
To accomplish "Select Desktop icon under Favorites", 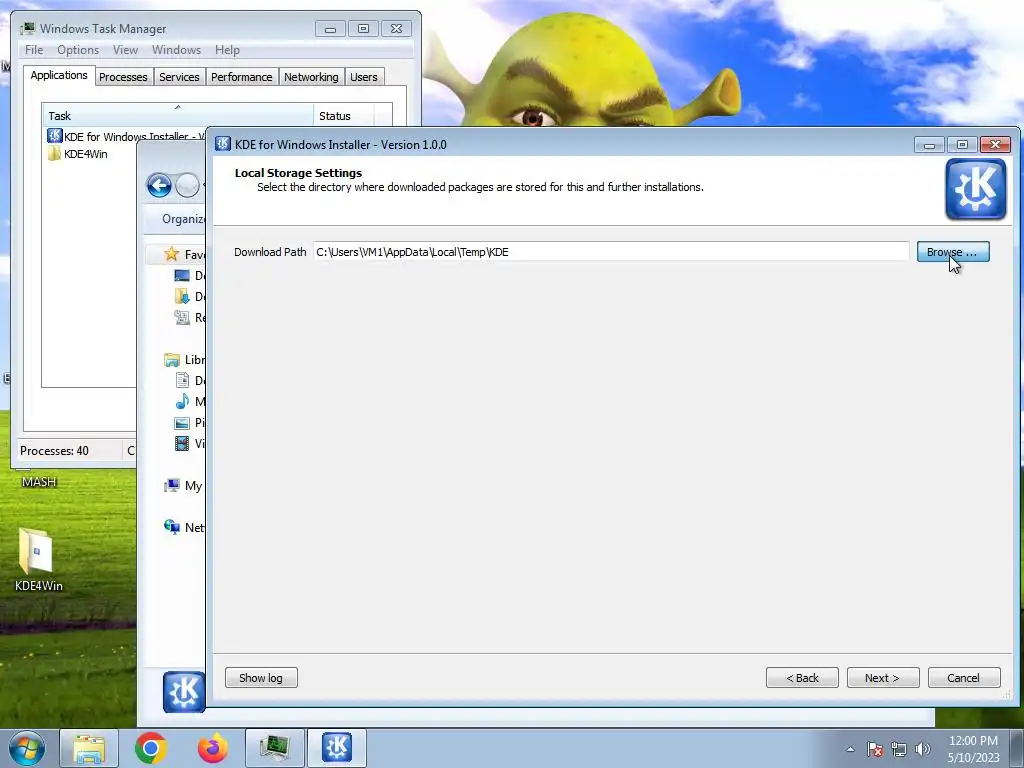I will tap(182, 276).
